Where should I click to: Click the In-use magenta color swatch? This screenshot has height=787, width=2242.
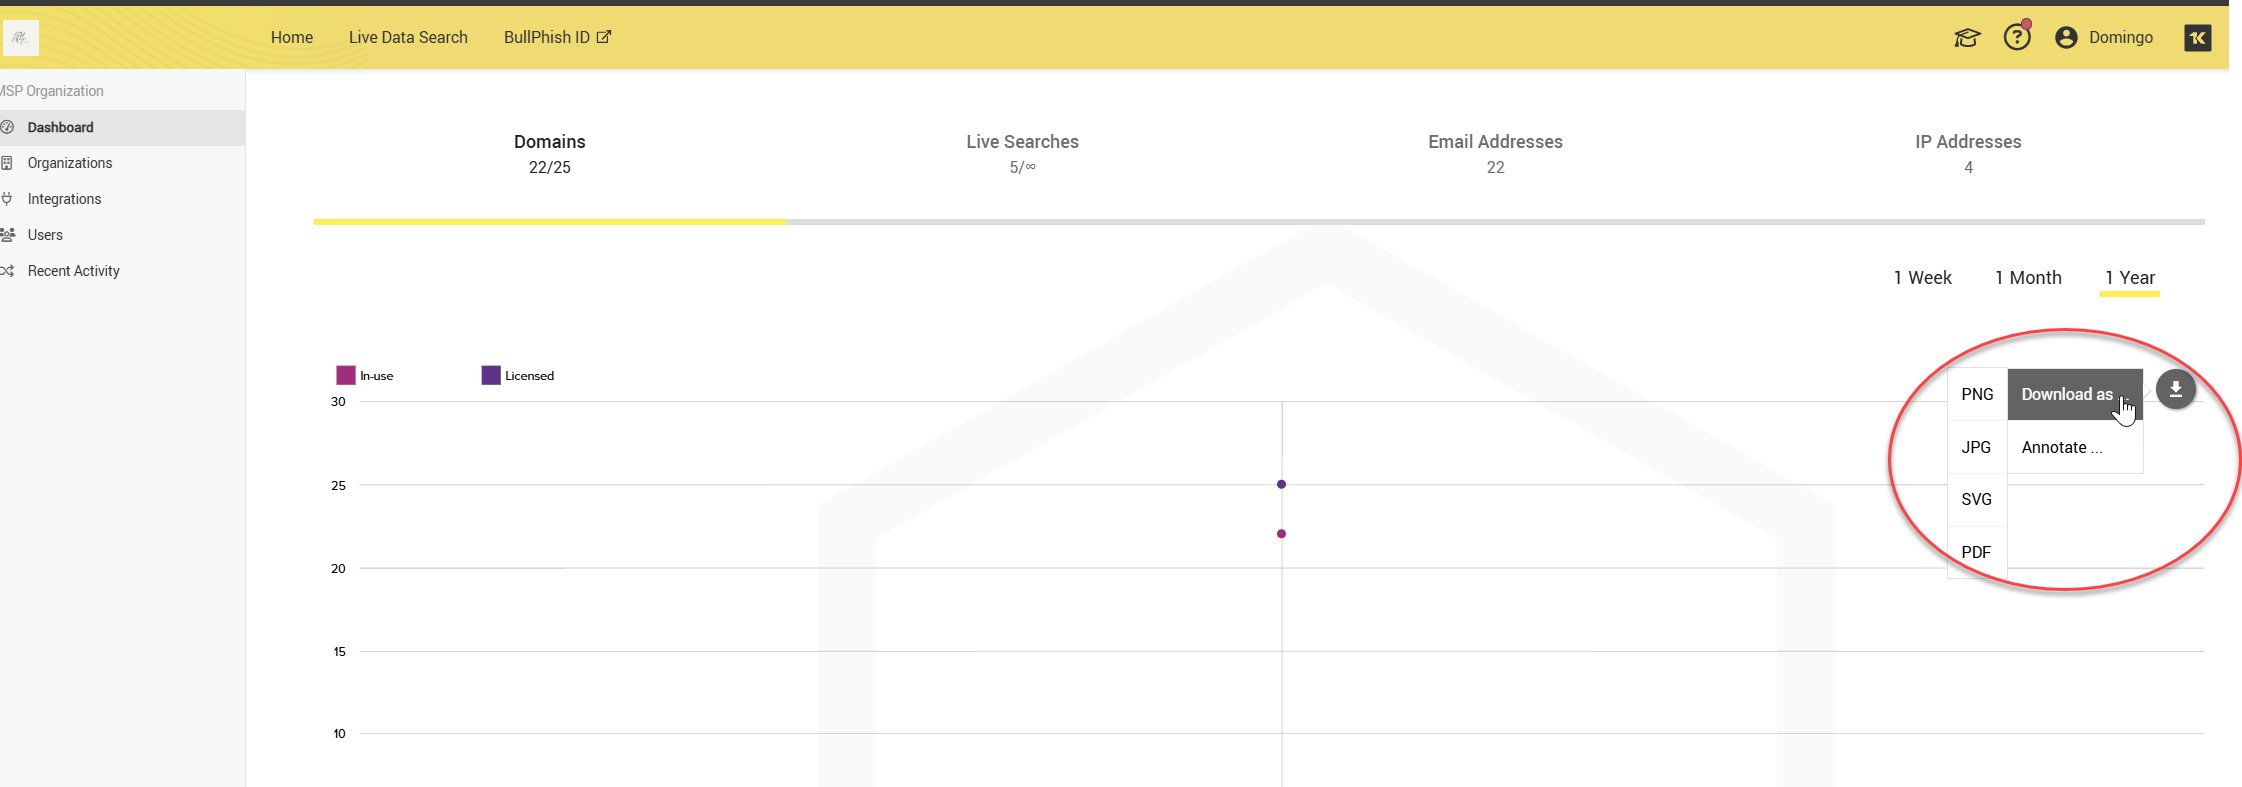tap(346, 376)
